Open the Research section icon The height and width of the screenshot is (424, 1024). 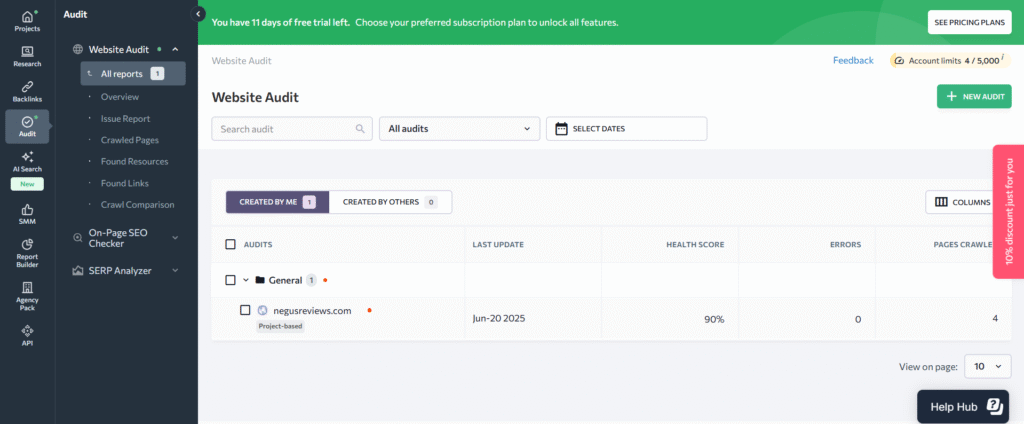(x=27, y=56)
